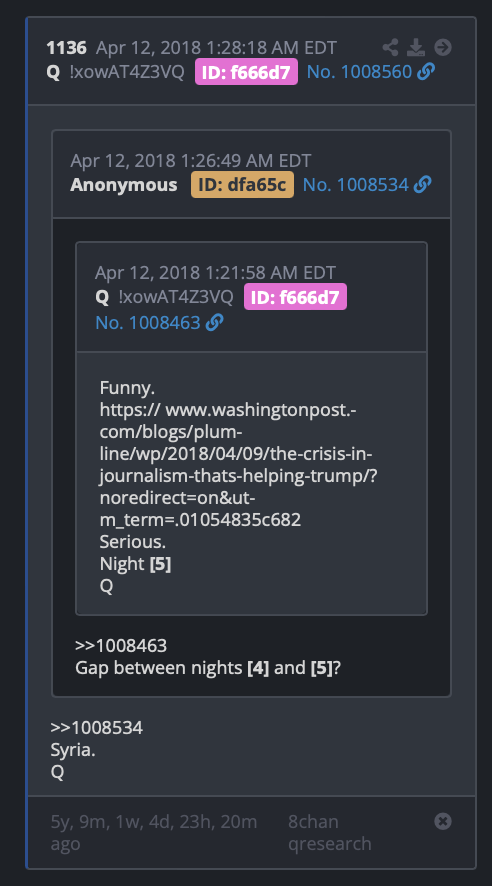Click the Apr 12, 2018 1:28:18 AM timestamp
This screenshot has width=492, height=886.
pyautogui.click(x=216, y=47)
